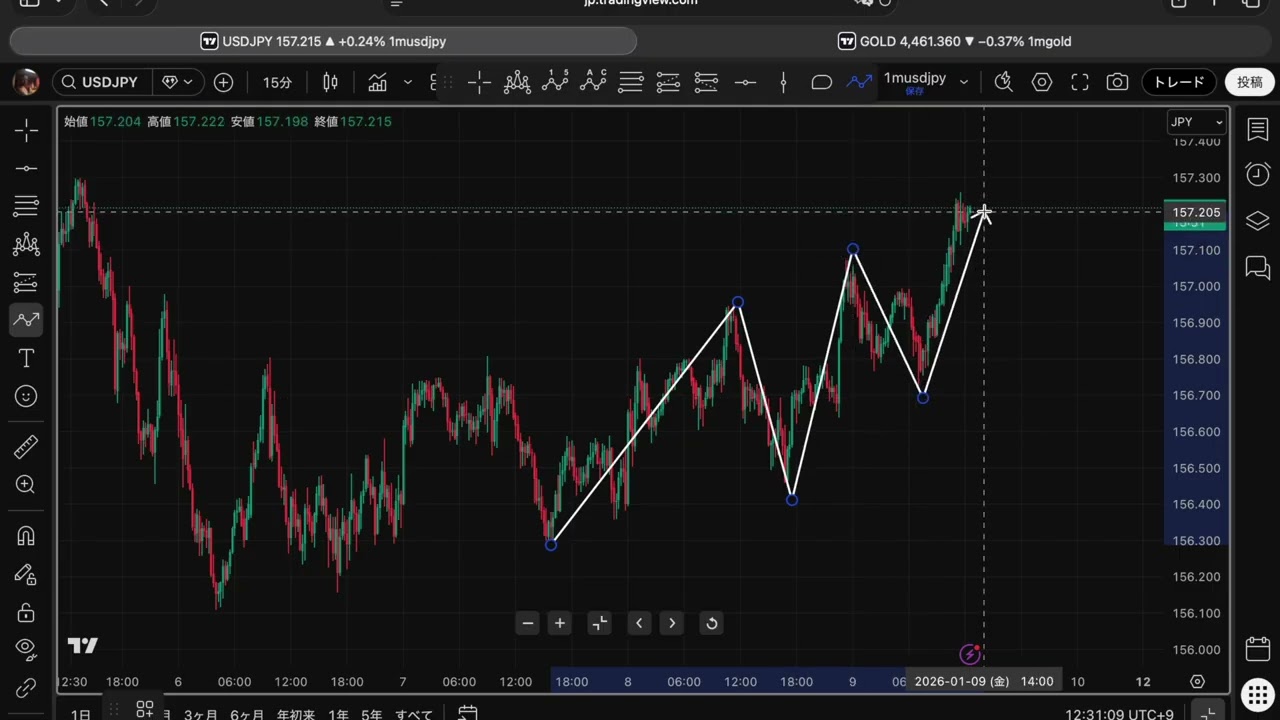Expand the JPY currency dropdown

pyautogui.click(x=1198, y=122)
